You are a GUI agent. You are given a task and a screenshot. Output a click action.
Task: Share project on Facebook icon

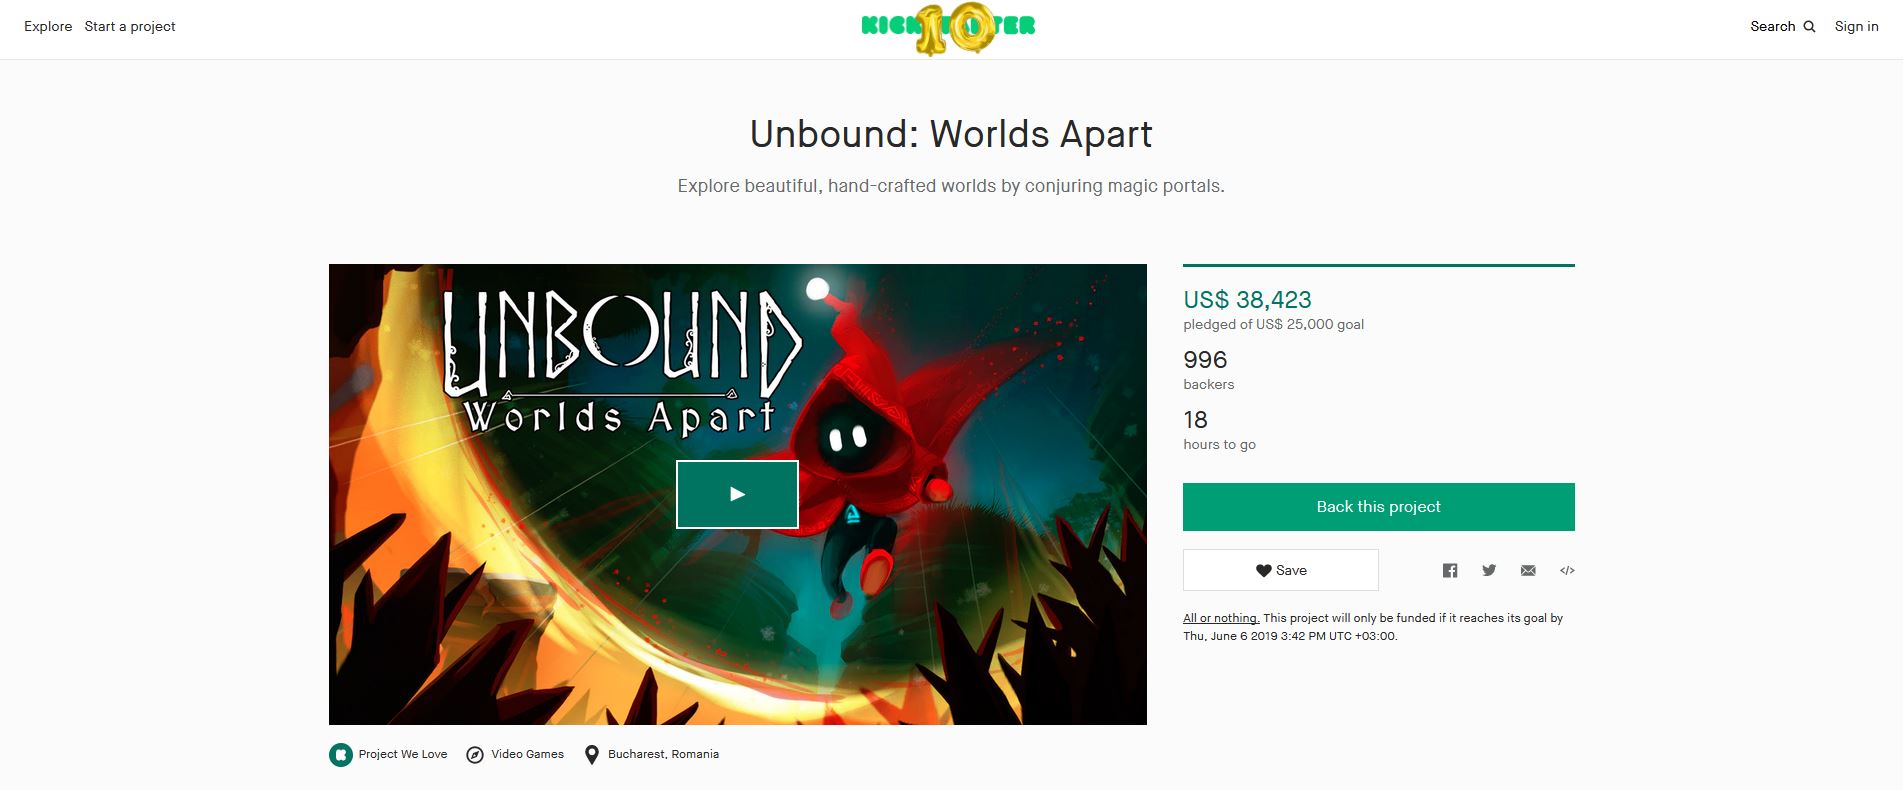coord(1450,570)
